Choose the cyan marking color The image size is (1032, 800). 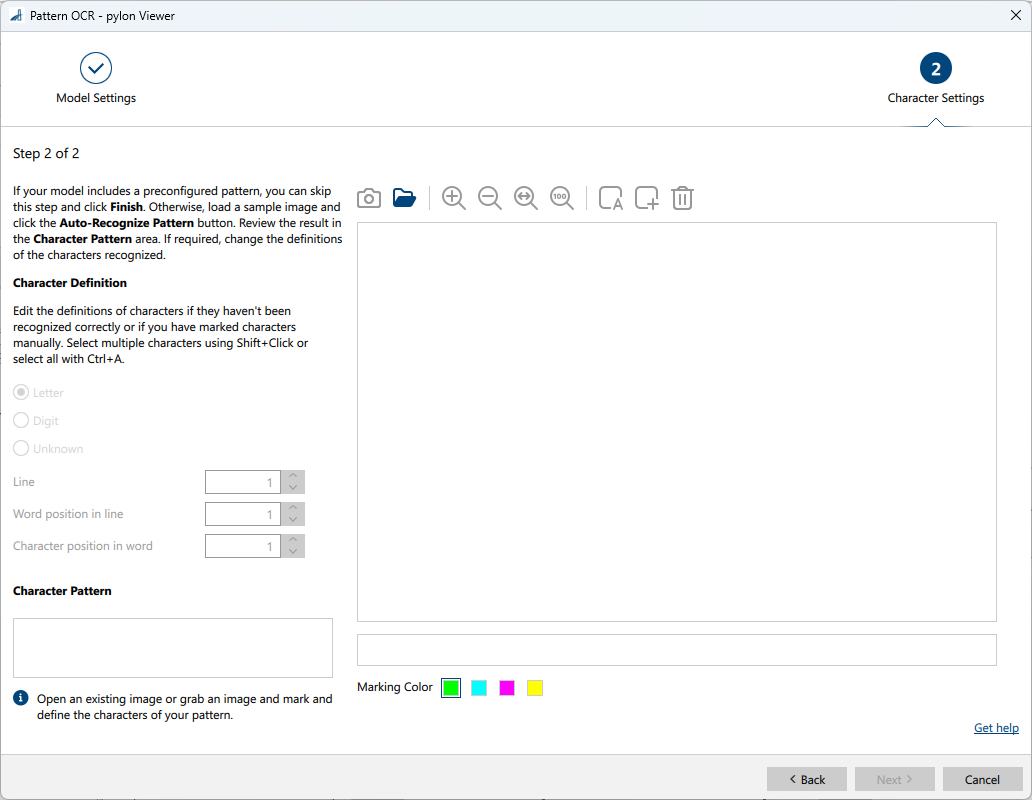pyautogui.click(x=479, y=688)
